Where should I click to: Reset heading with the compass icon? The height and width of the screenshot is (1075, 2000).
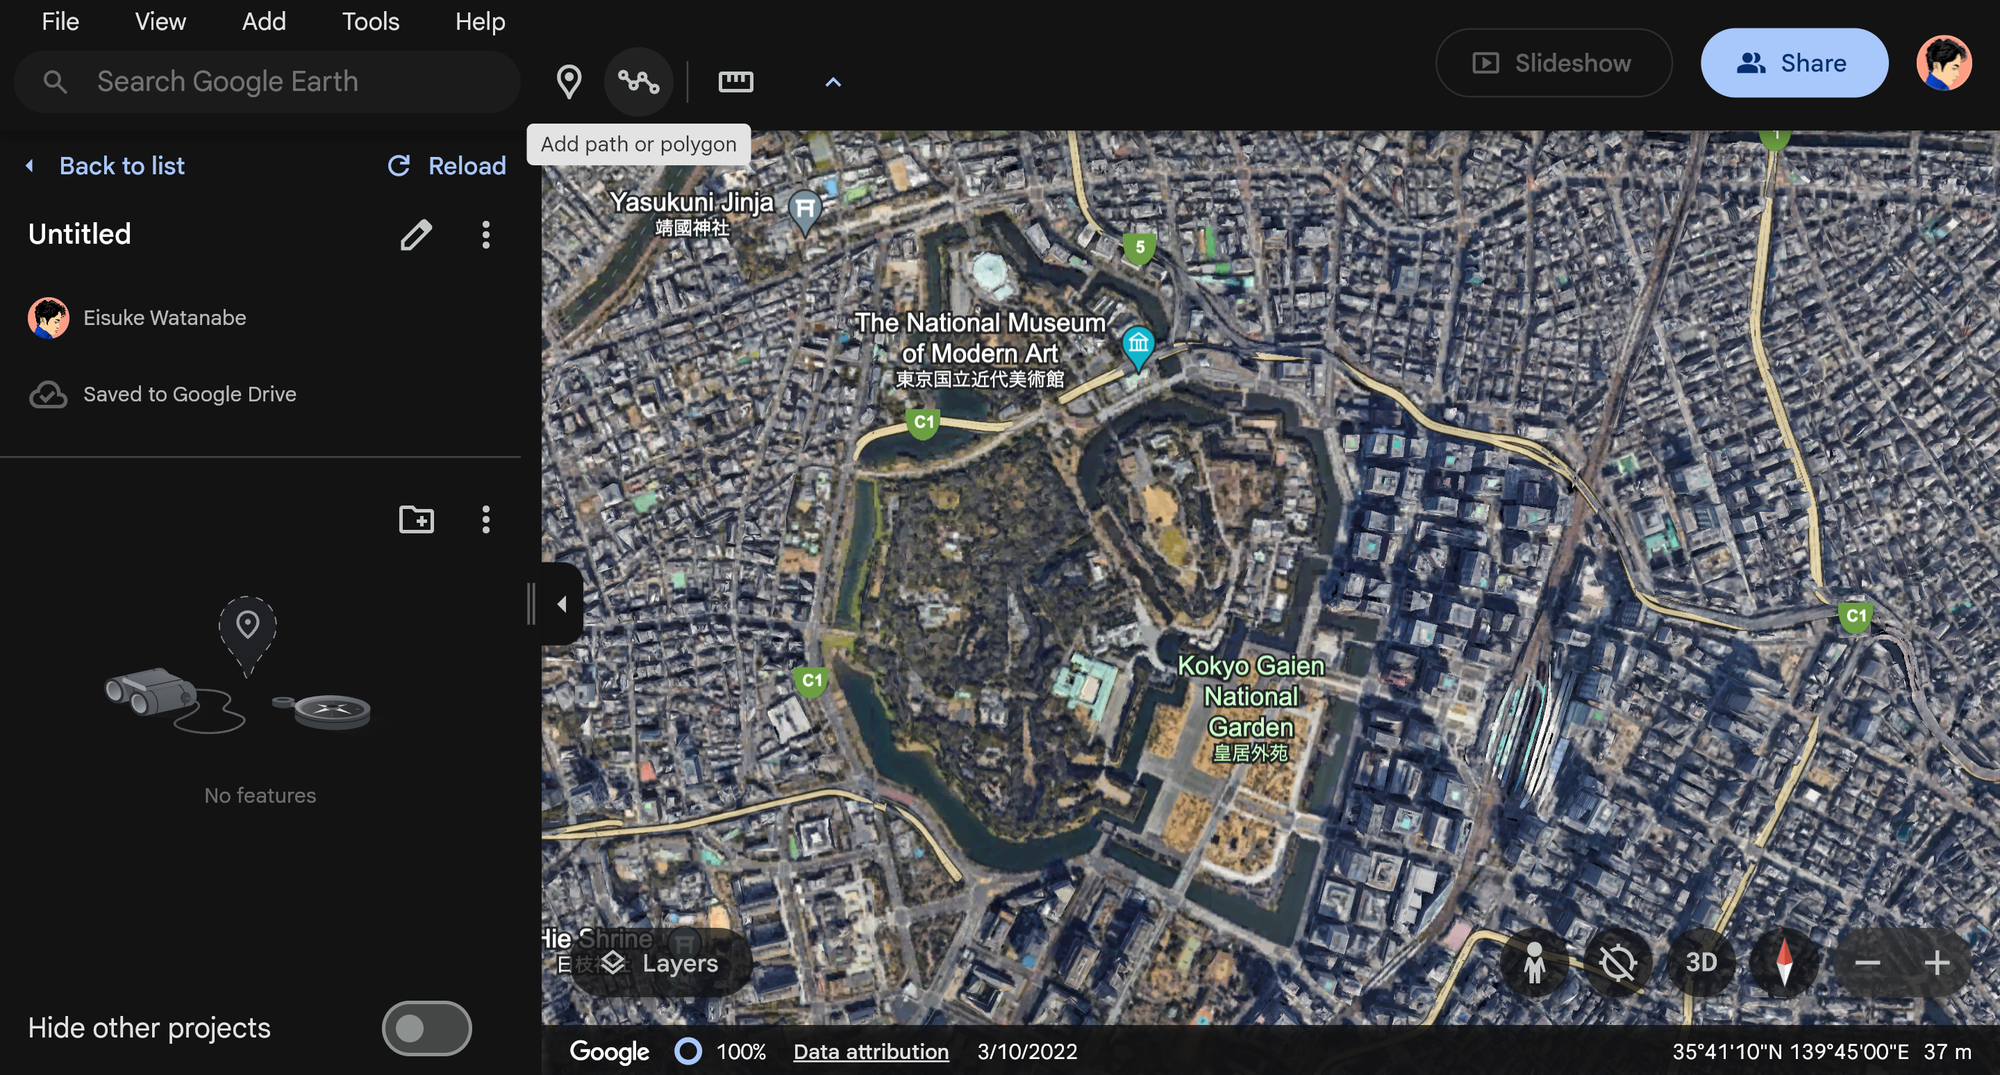pyautogui.click(x=1784, y=963)
